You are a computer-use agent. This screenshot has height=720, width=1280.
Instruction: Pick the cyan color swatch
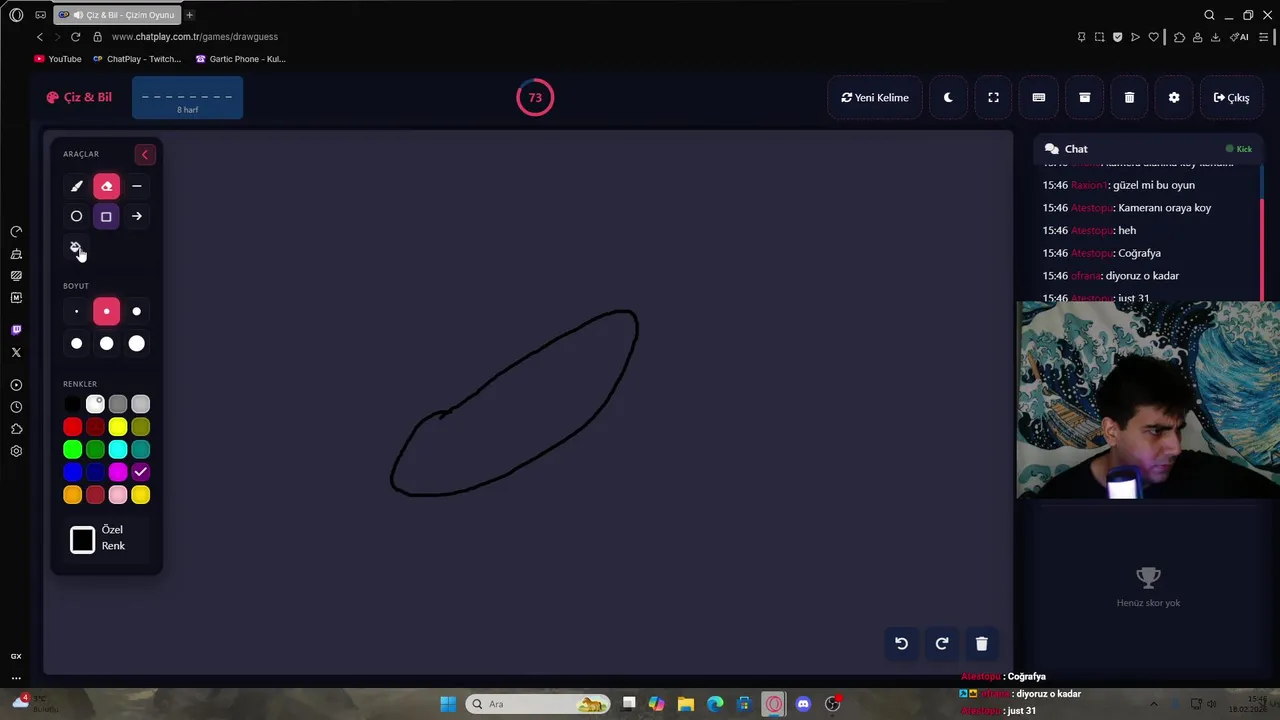(x=118, y=450)
